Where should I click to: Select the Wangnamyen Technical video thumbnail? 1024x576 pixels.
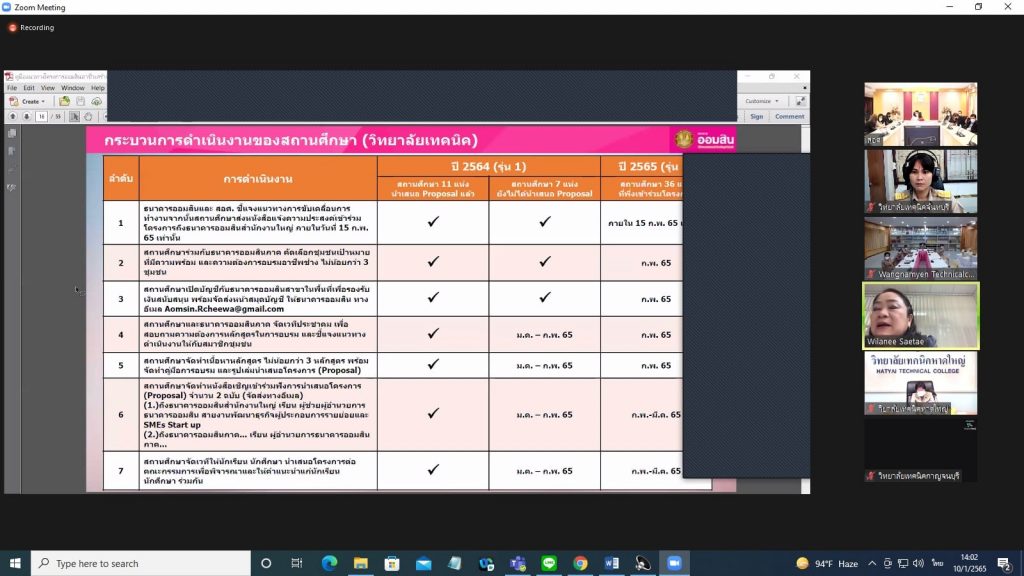point(921,249)
